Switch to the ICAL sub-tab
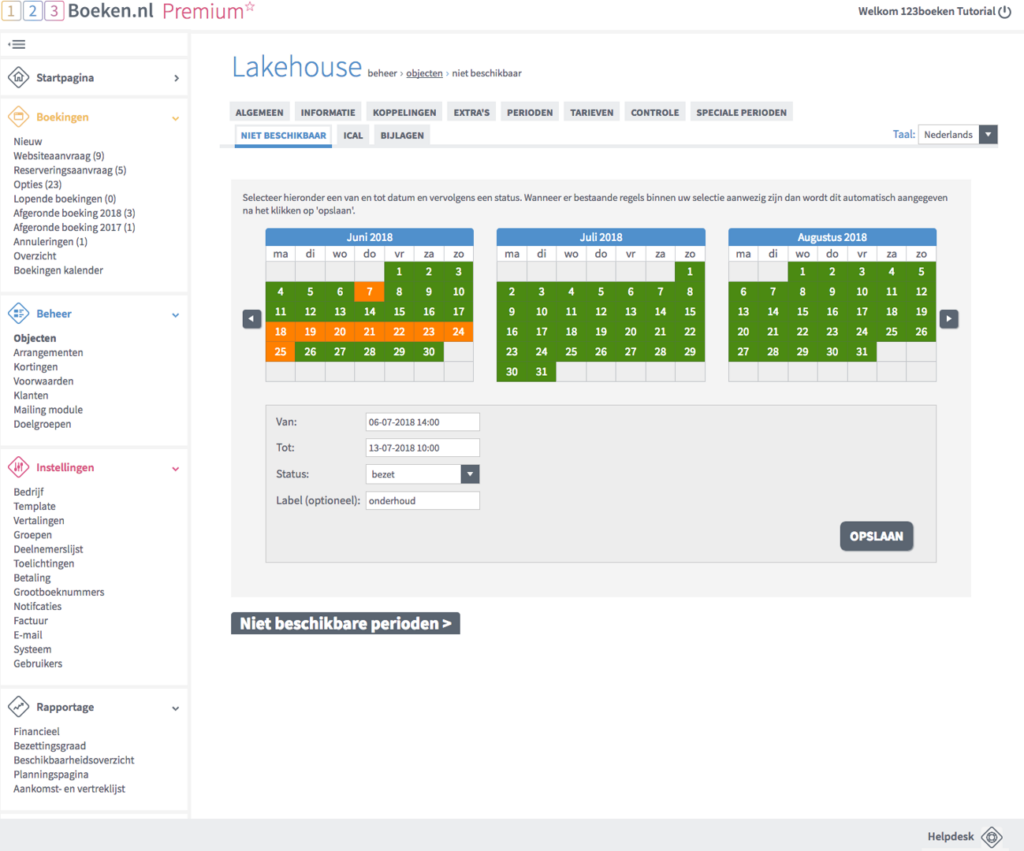This screenshot has width=1024, height=851. point(353,136)
